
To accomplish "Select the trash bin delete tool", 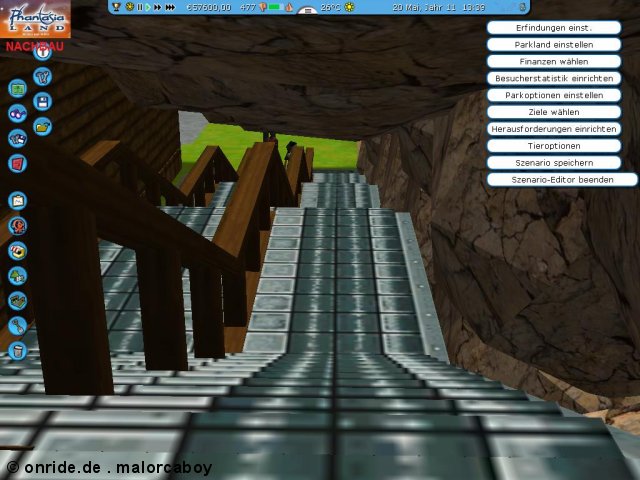I will [x=18, y=351].
